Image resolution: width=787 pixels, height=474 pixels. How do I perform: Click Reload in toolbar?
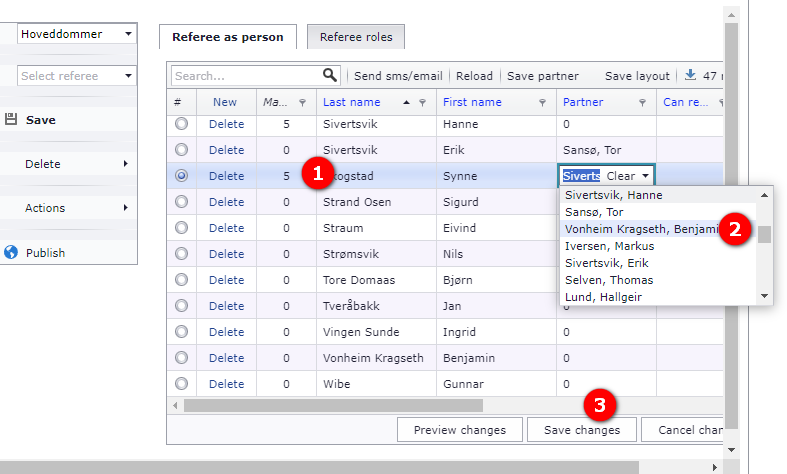coord(474,76)
